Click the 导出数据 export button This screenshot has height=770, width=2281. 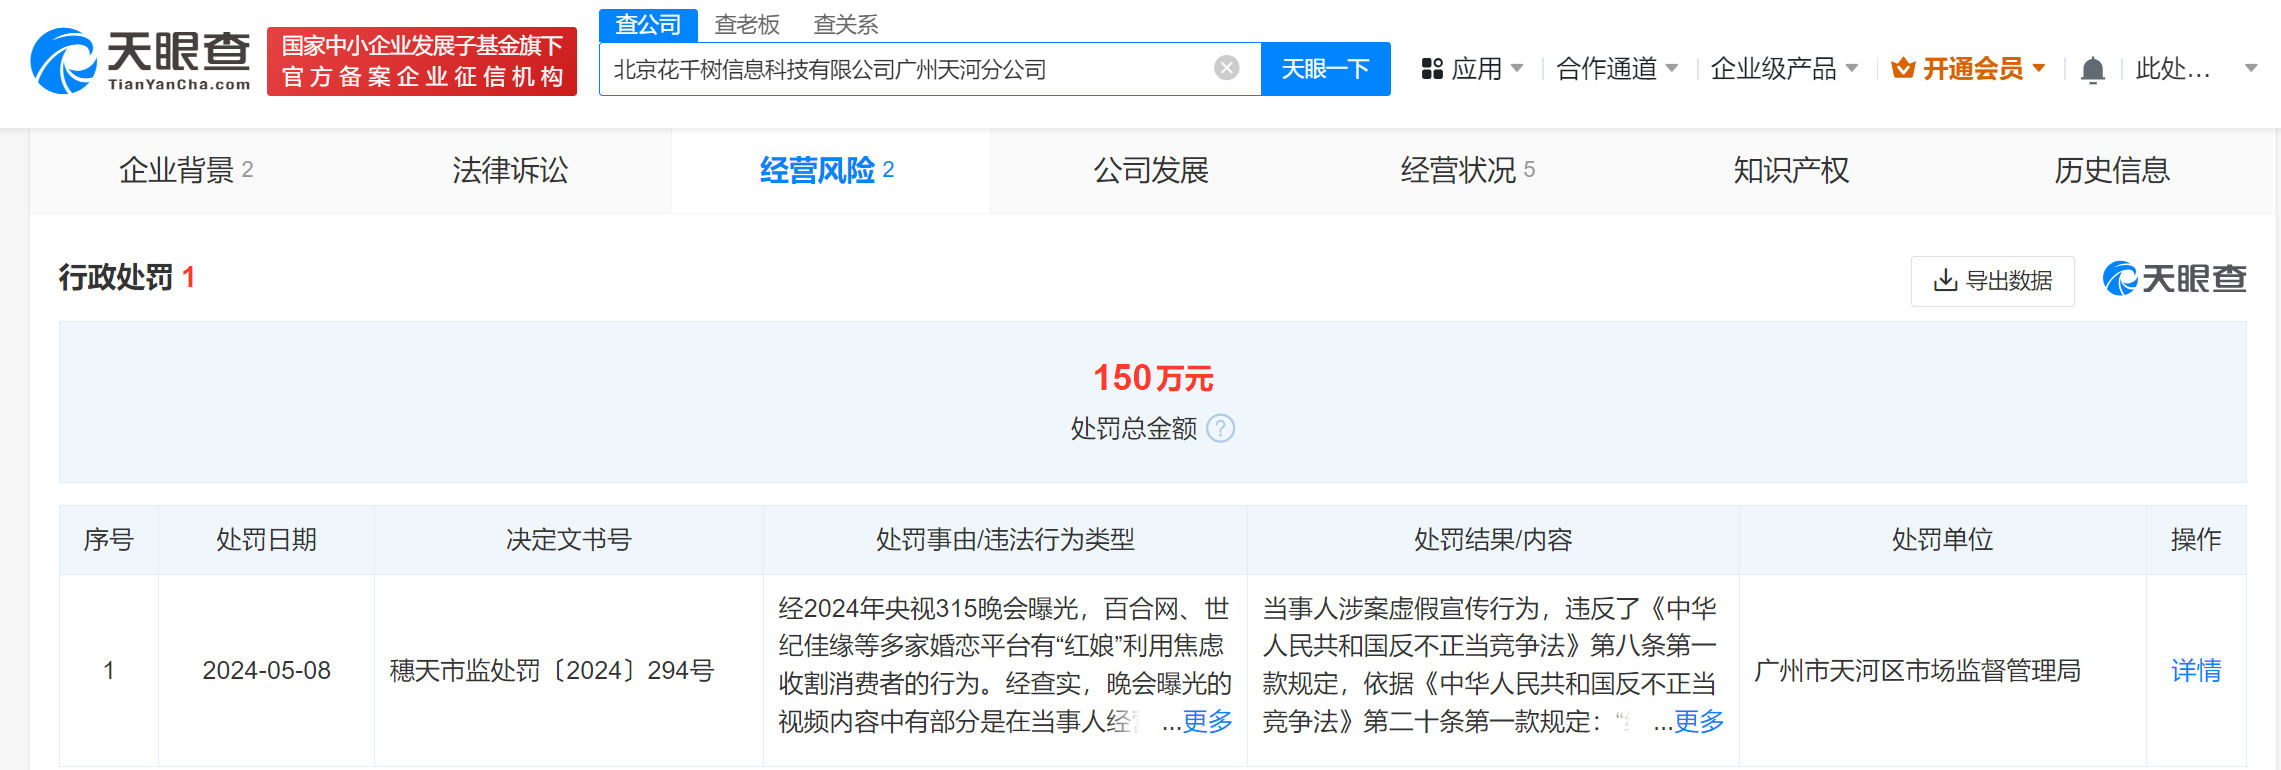[x=1992, y=281]
